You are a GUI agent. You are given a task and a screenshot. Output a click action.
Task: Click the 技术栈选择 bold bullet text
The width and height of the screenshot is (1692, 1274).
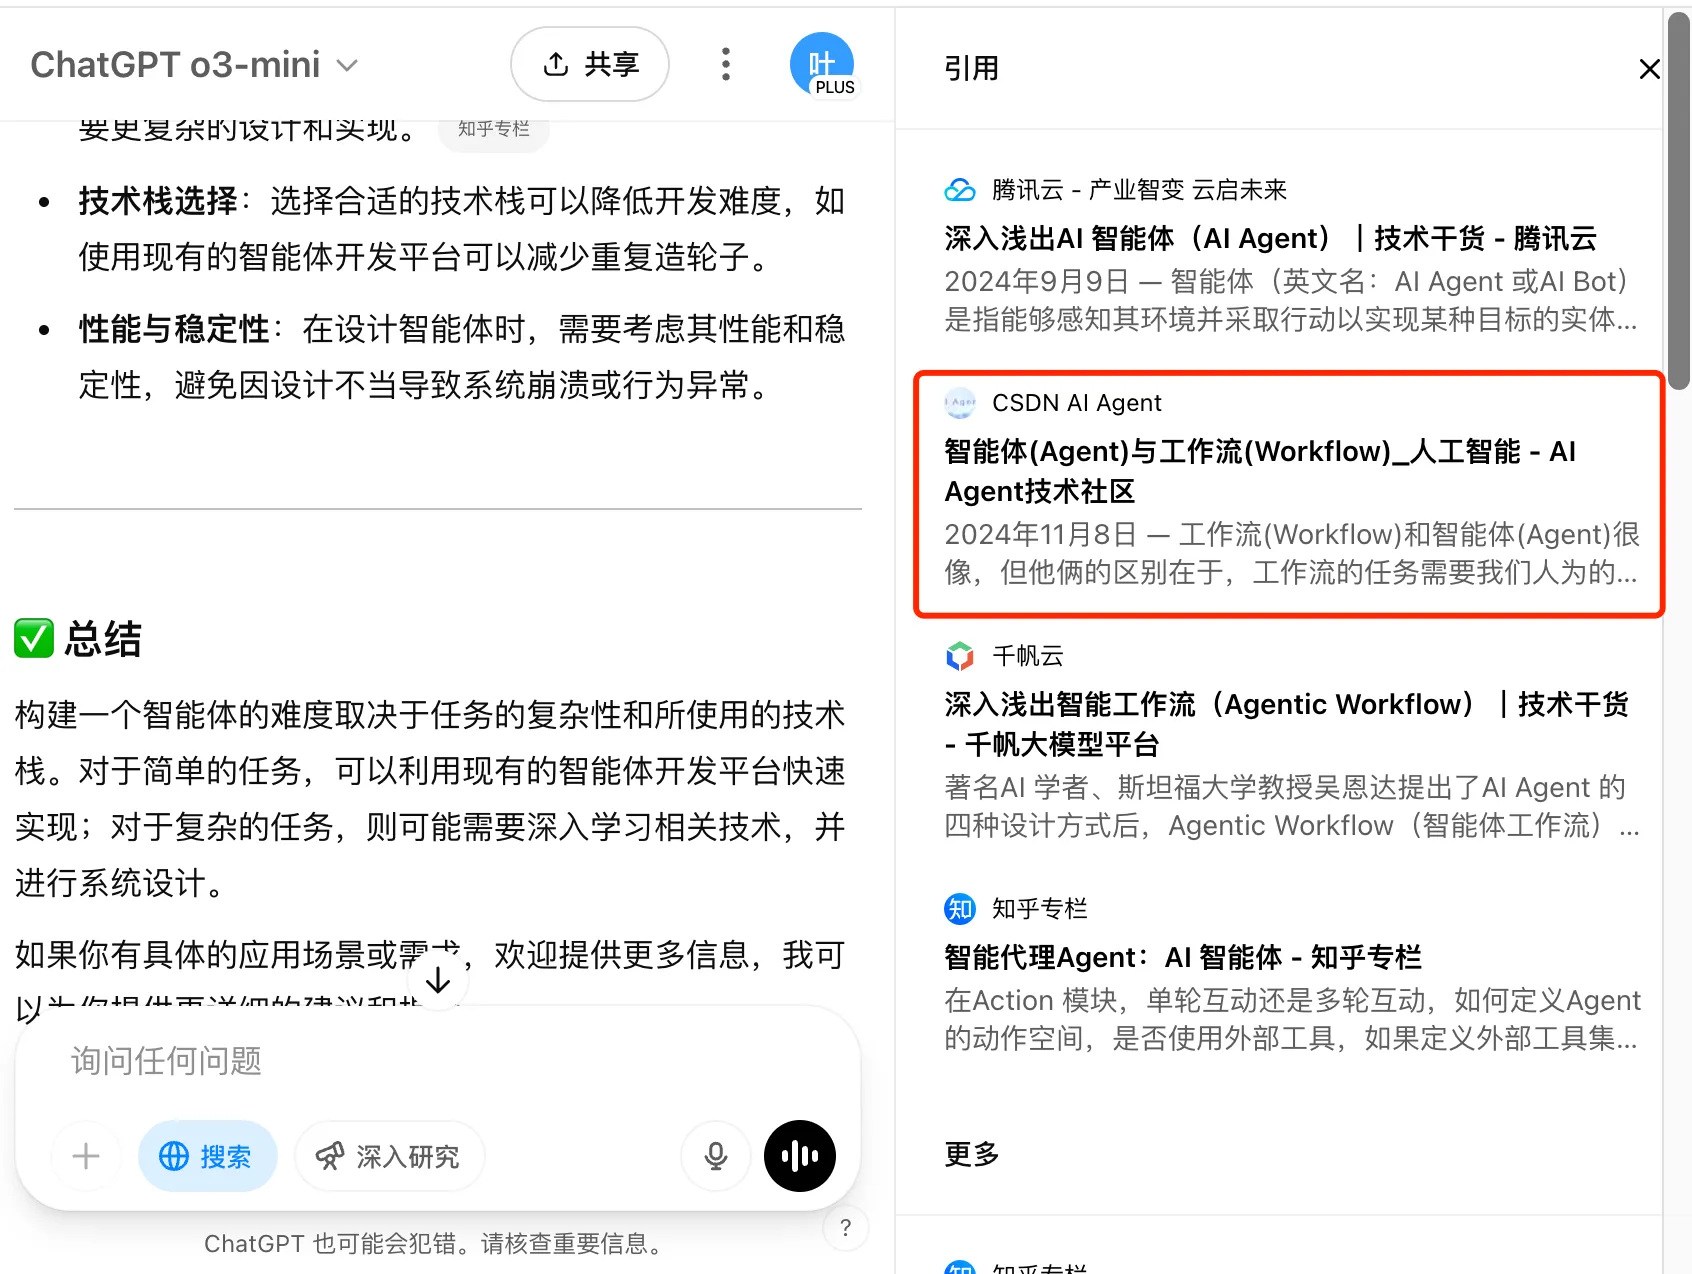click(159, 201)
